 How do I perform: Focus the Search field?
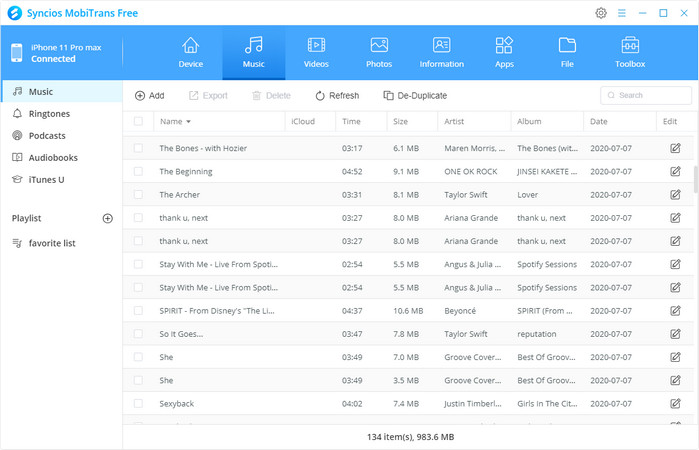pyautogui.click(x=646, y=95)
